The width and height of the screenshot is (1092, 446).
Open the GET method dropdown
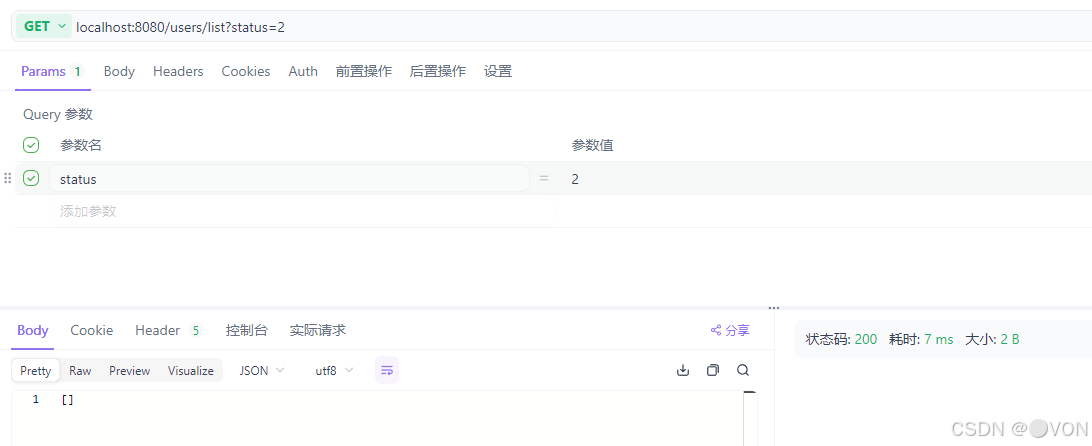coord(43,26)
